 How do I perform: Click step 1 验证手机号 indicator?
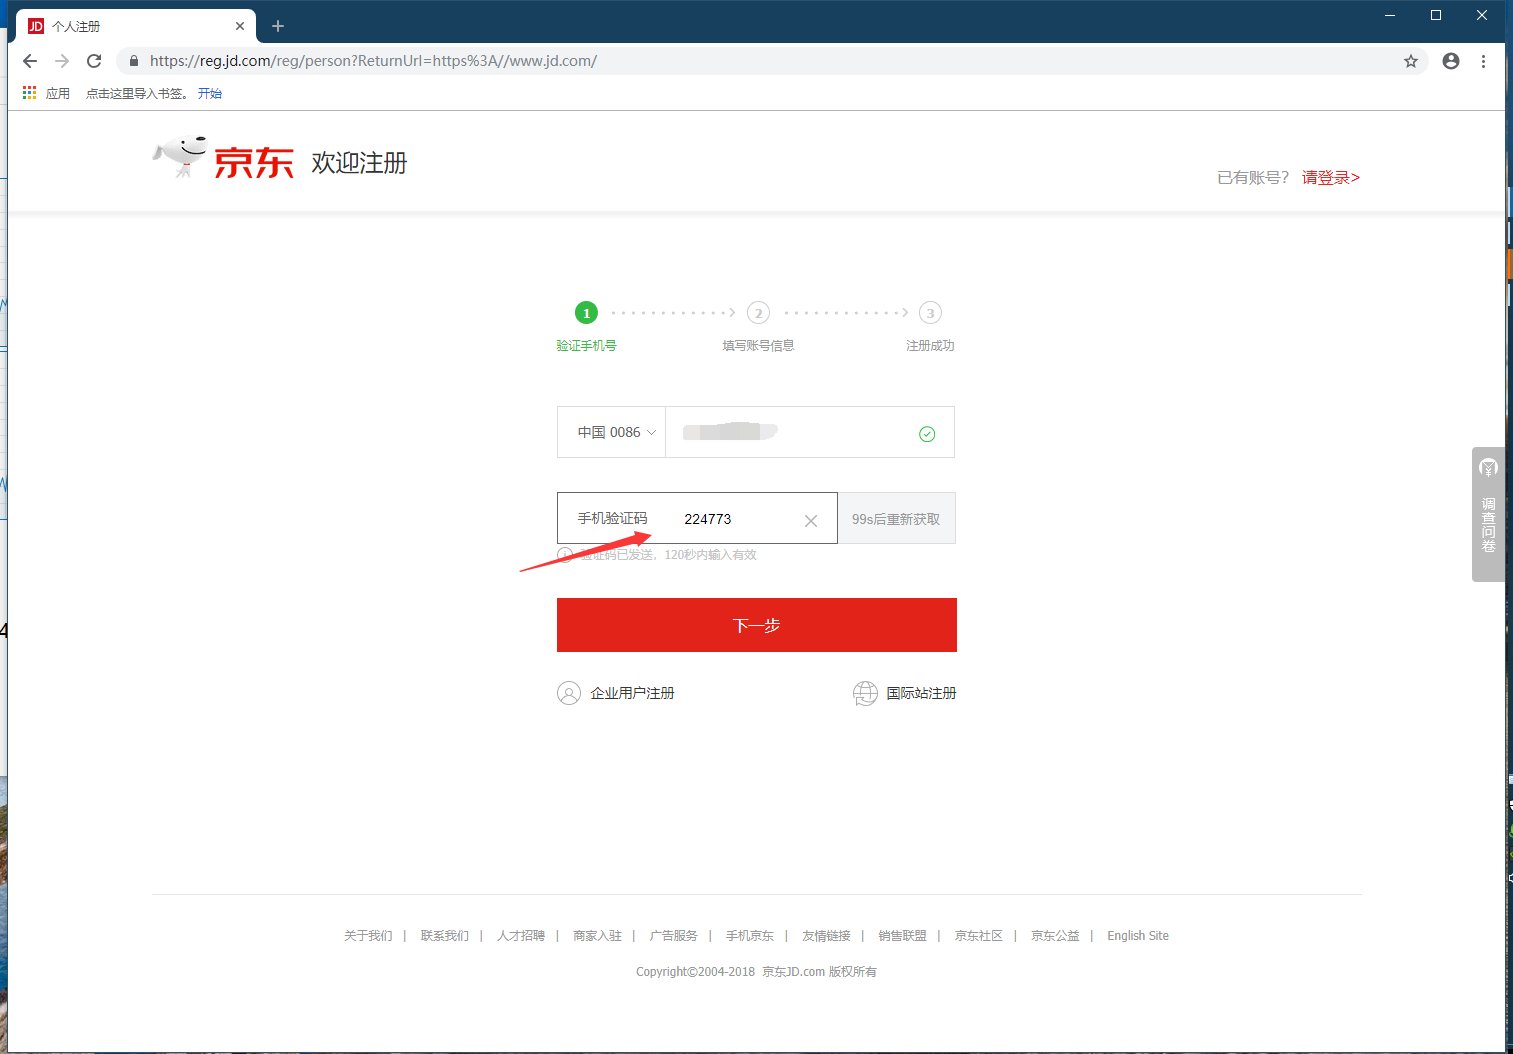click(x=586, y=312)
